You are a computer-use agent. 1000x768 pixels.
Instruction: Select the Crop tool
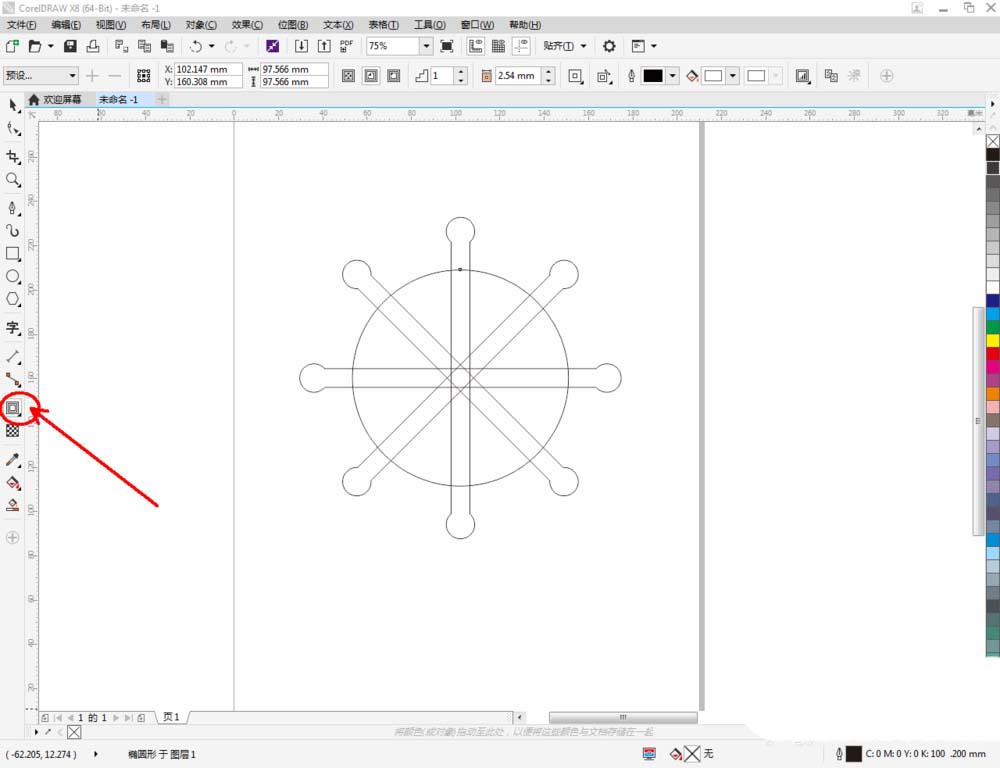click(x=13, y=156)
